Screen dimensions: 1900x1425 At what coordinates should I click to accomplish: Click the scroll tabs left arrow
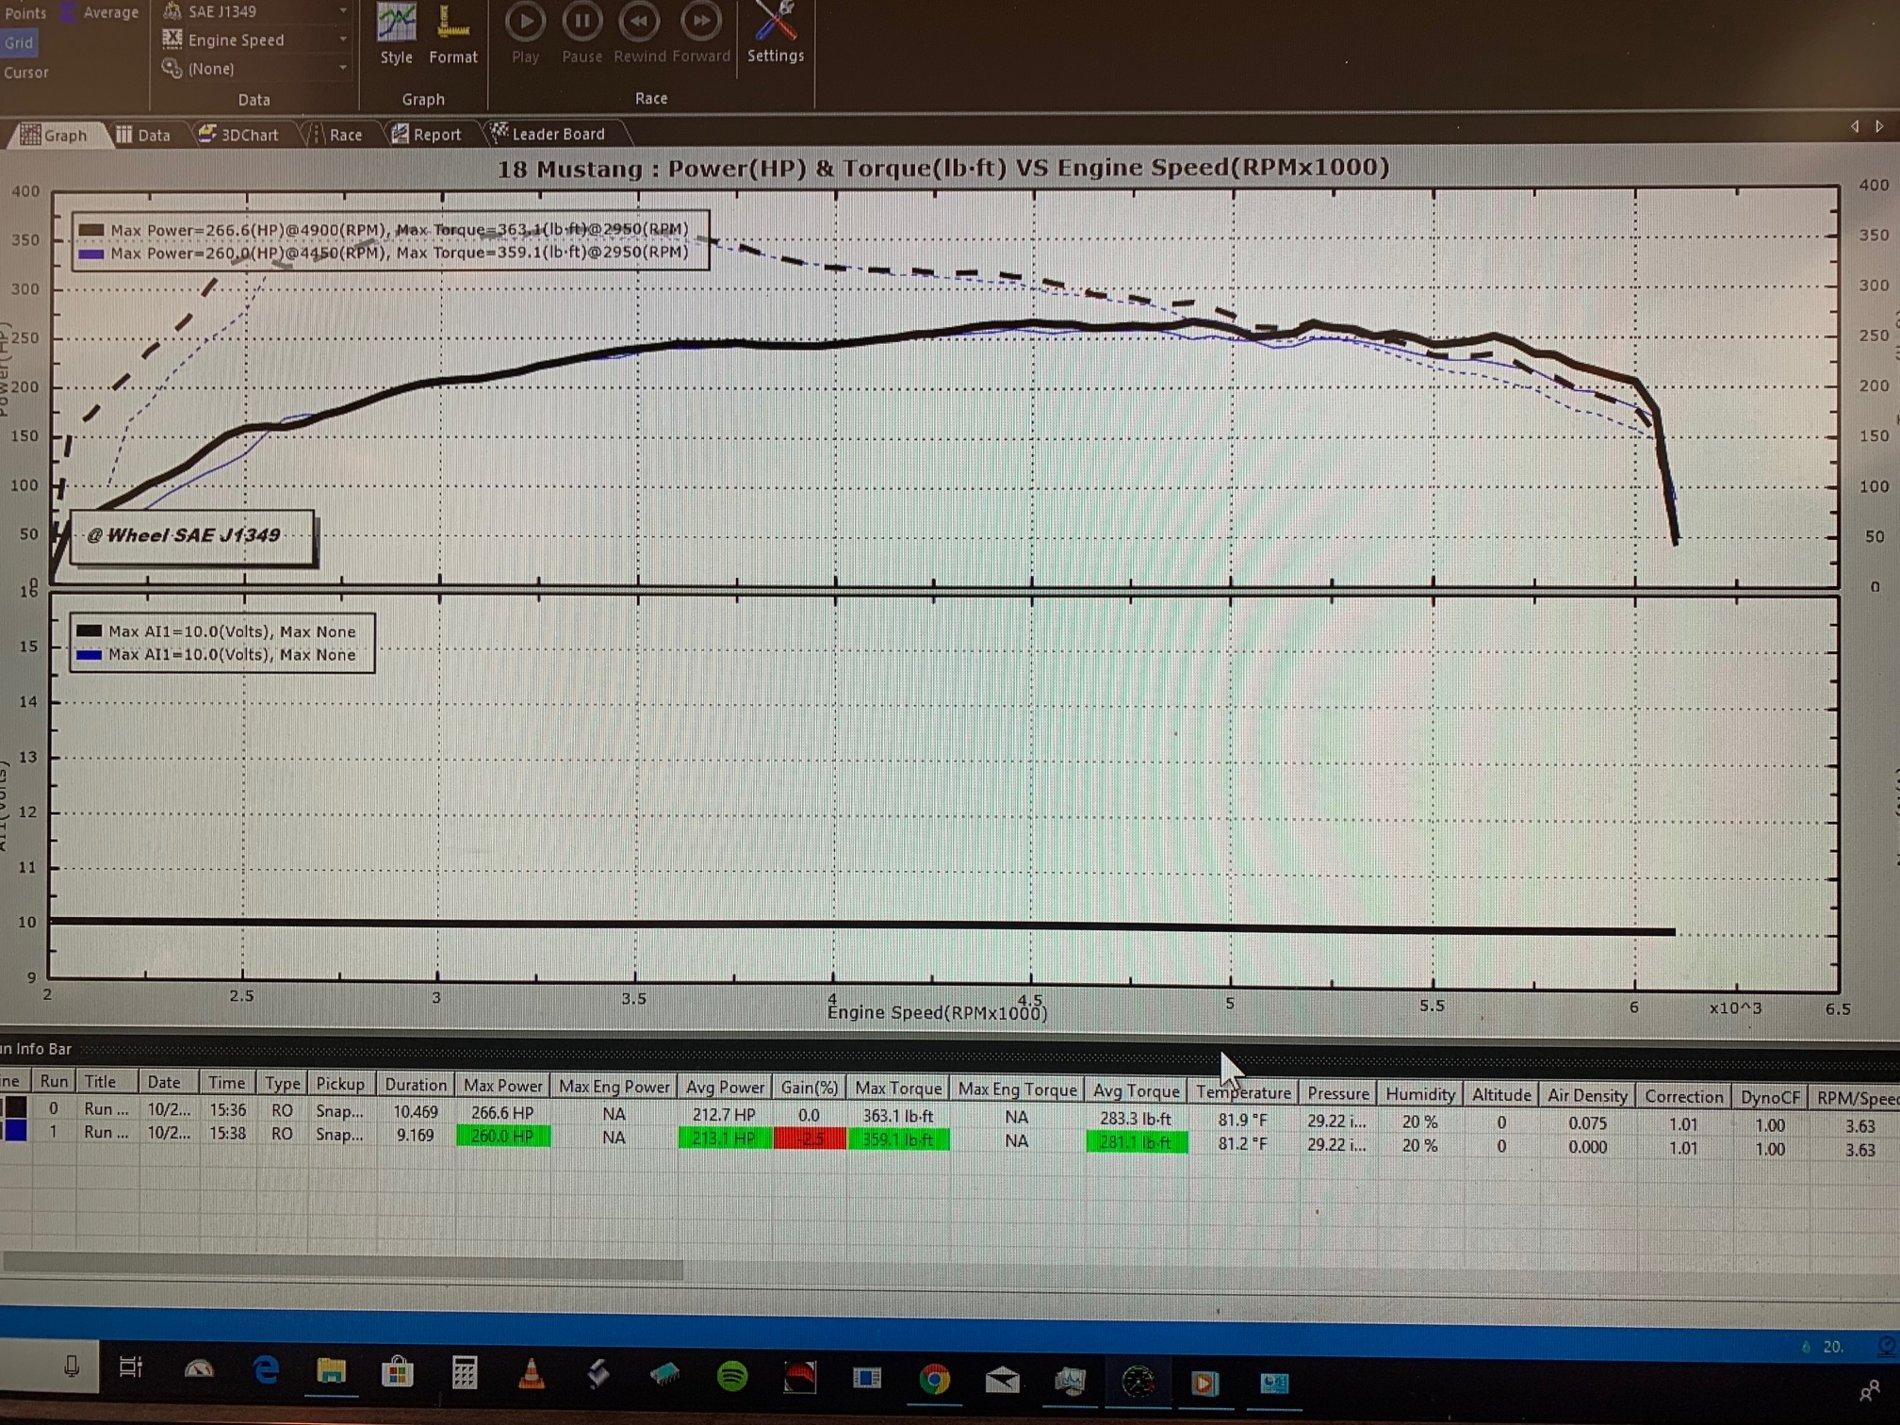point(1854,126)
